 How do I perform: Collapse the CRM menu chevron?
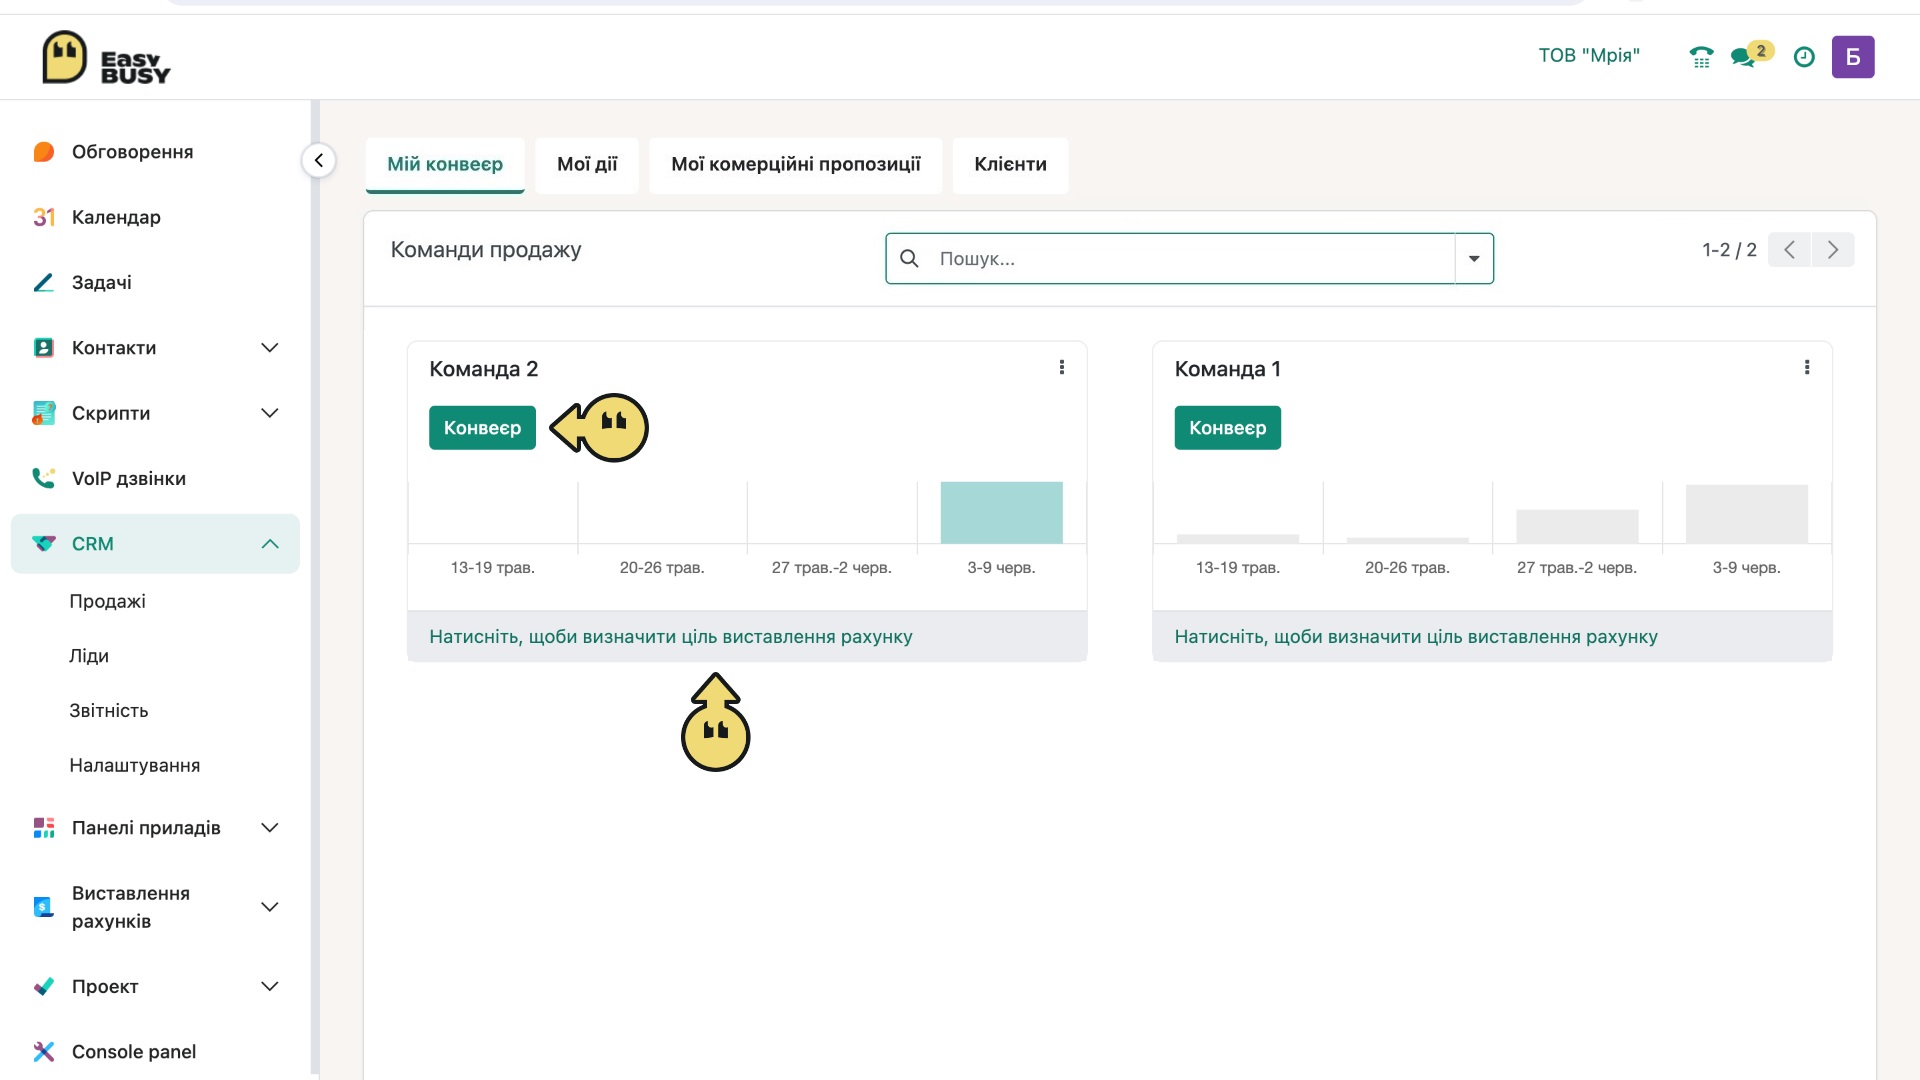pyautogui.click(x=269, y=544)
